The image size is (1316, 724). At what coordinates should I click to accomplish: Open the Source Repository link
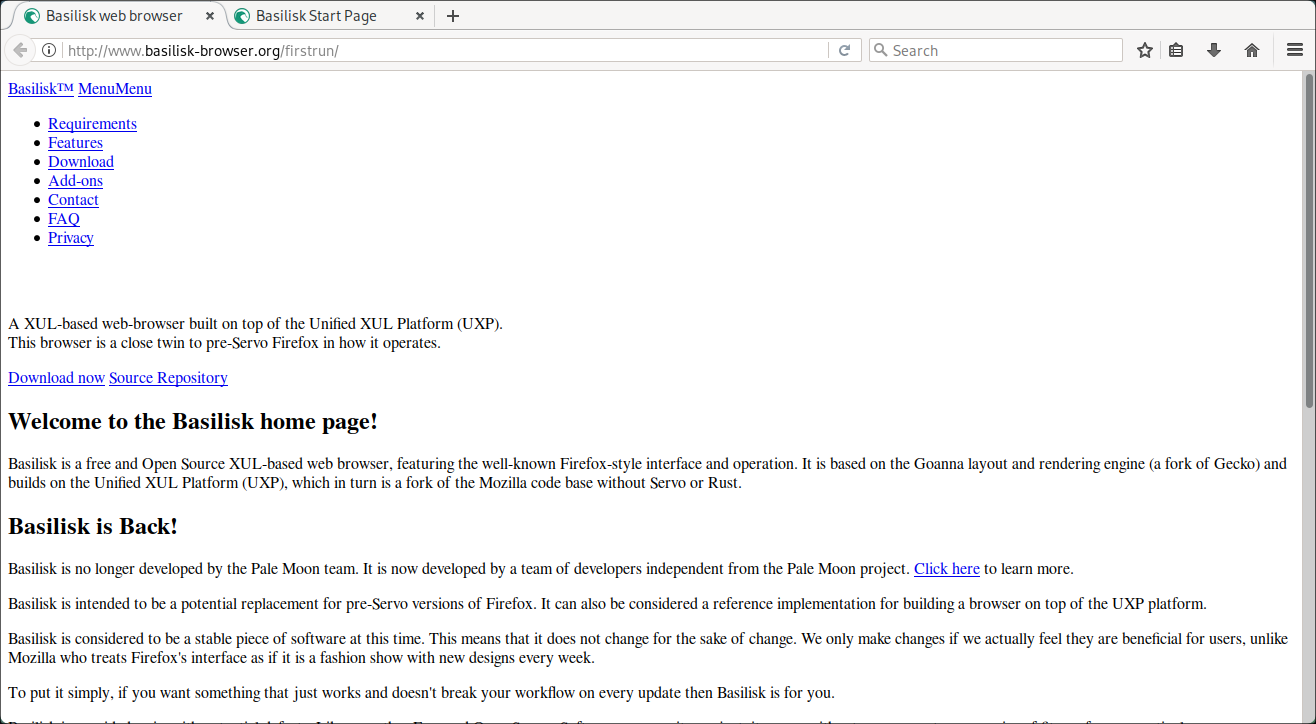(x=168, y=378)
